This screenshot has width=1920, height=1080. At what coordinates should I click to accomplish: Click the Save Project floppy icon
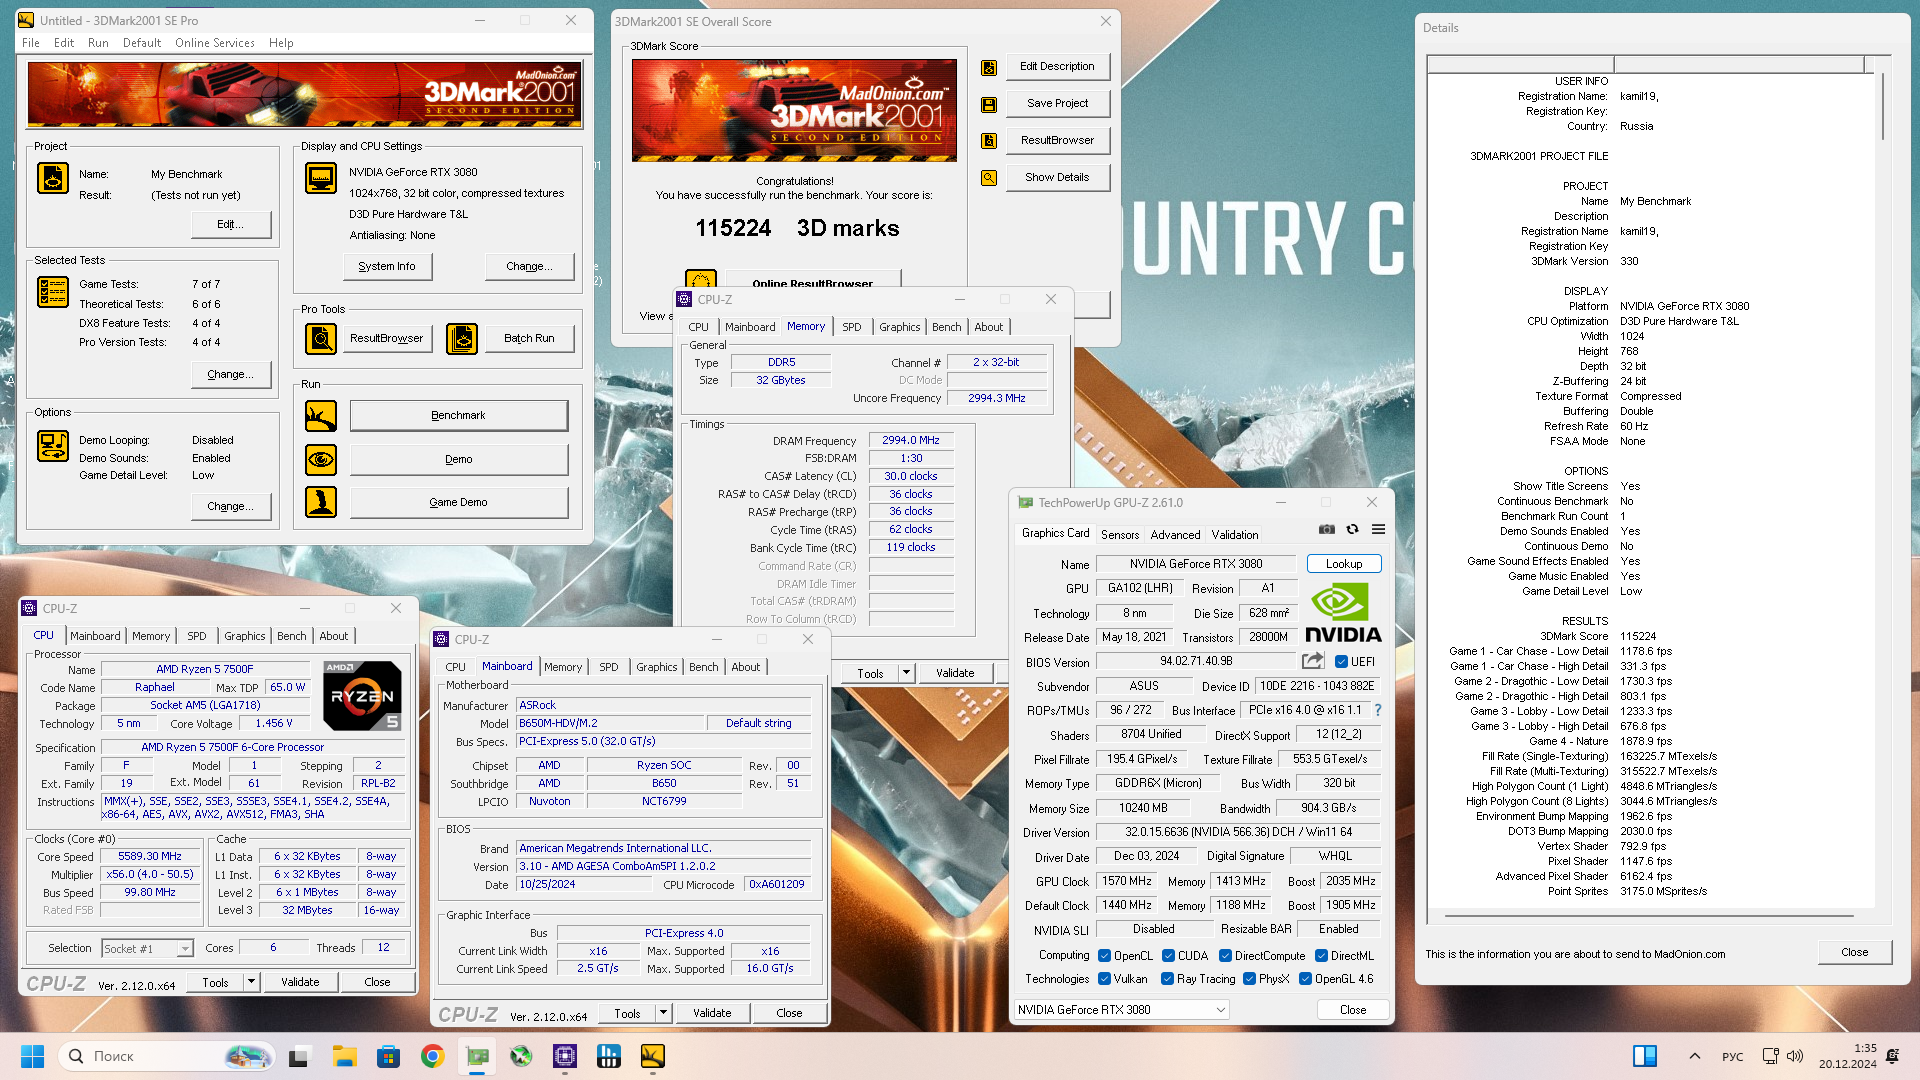point(989,104)
